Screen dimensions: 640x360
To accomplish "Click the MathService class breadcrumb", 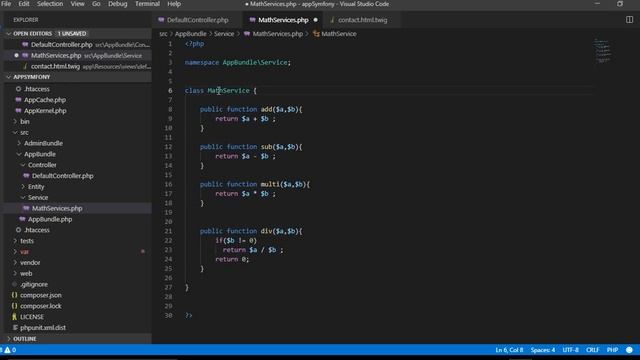I will 338,34.
